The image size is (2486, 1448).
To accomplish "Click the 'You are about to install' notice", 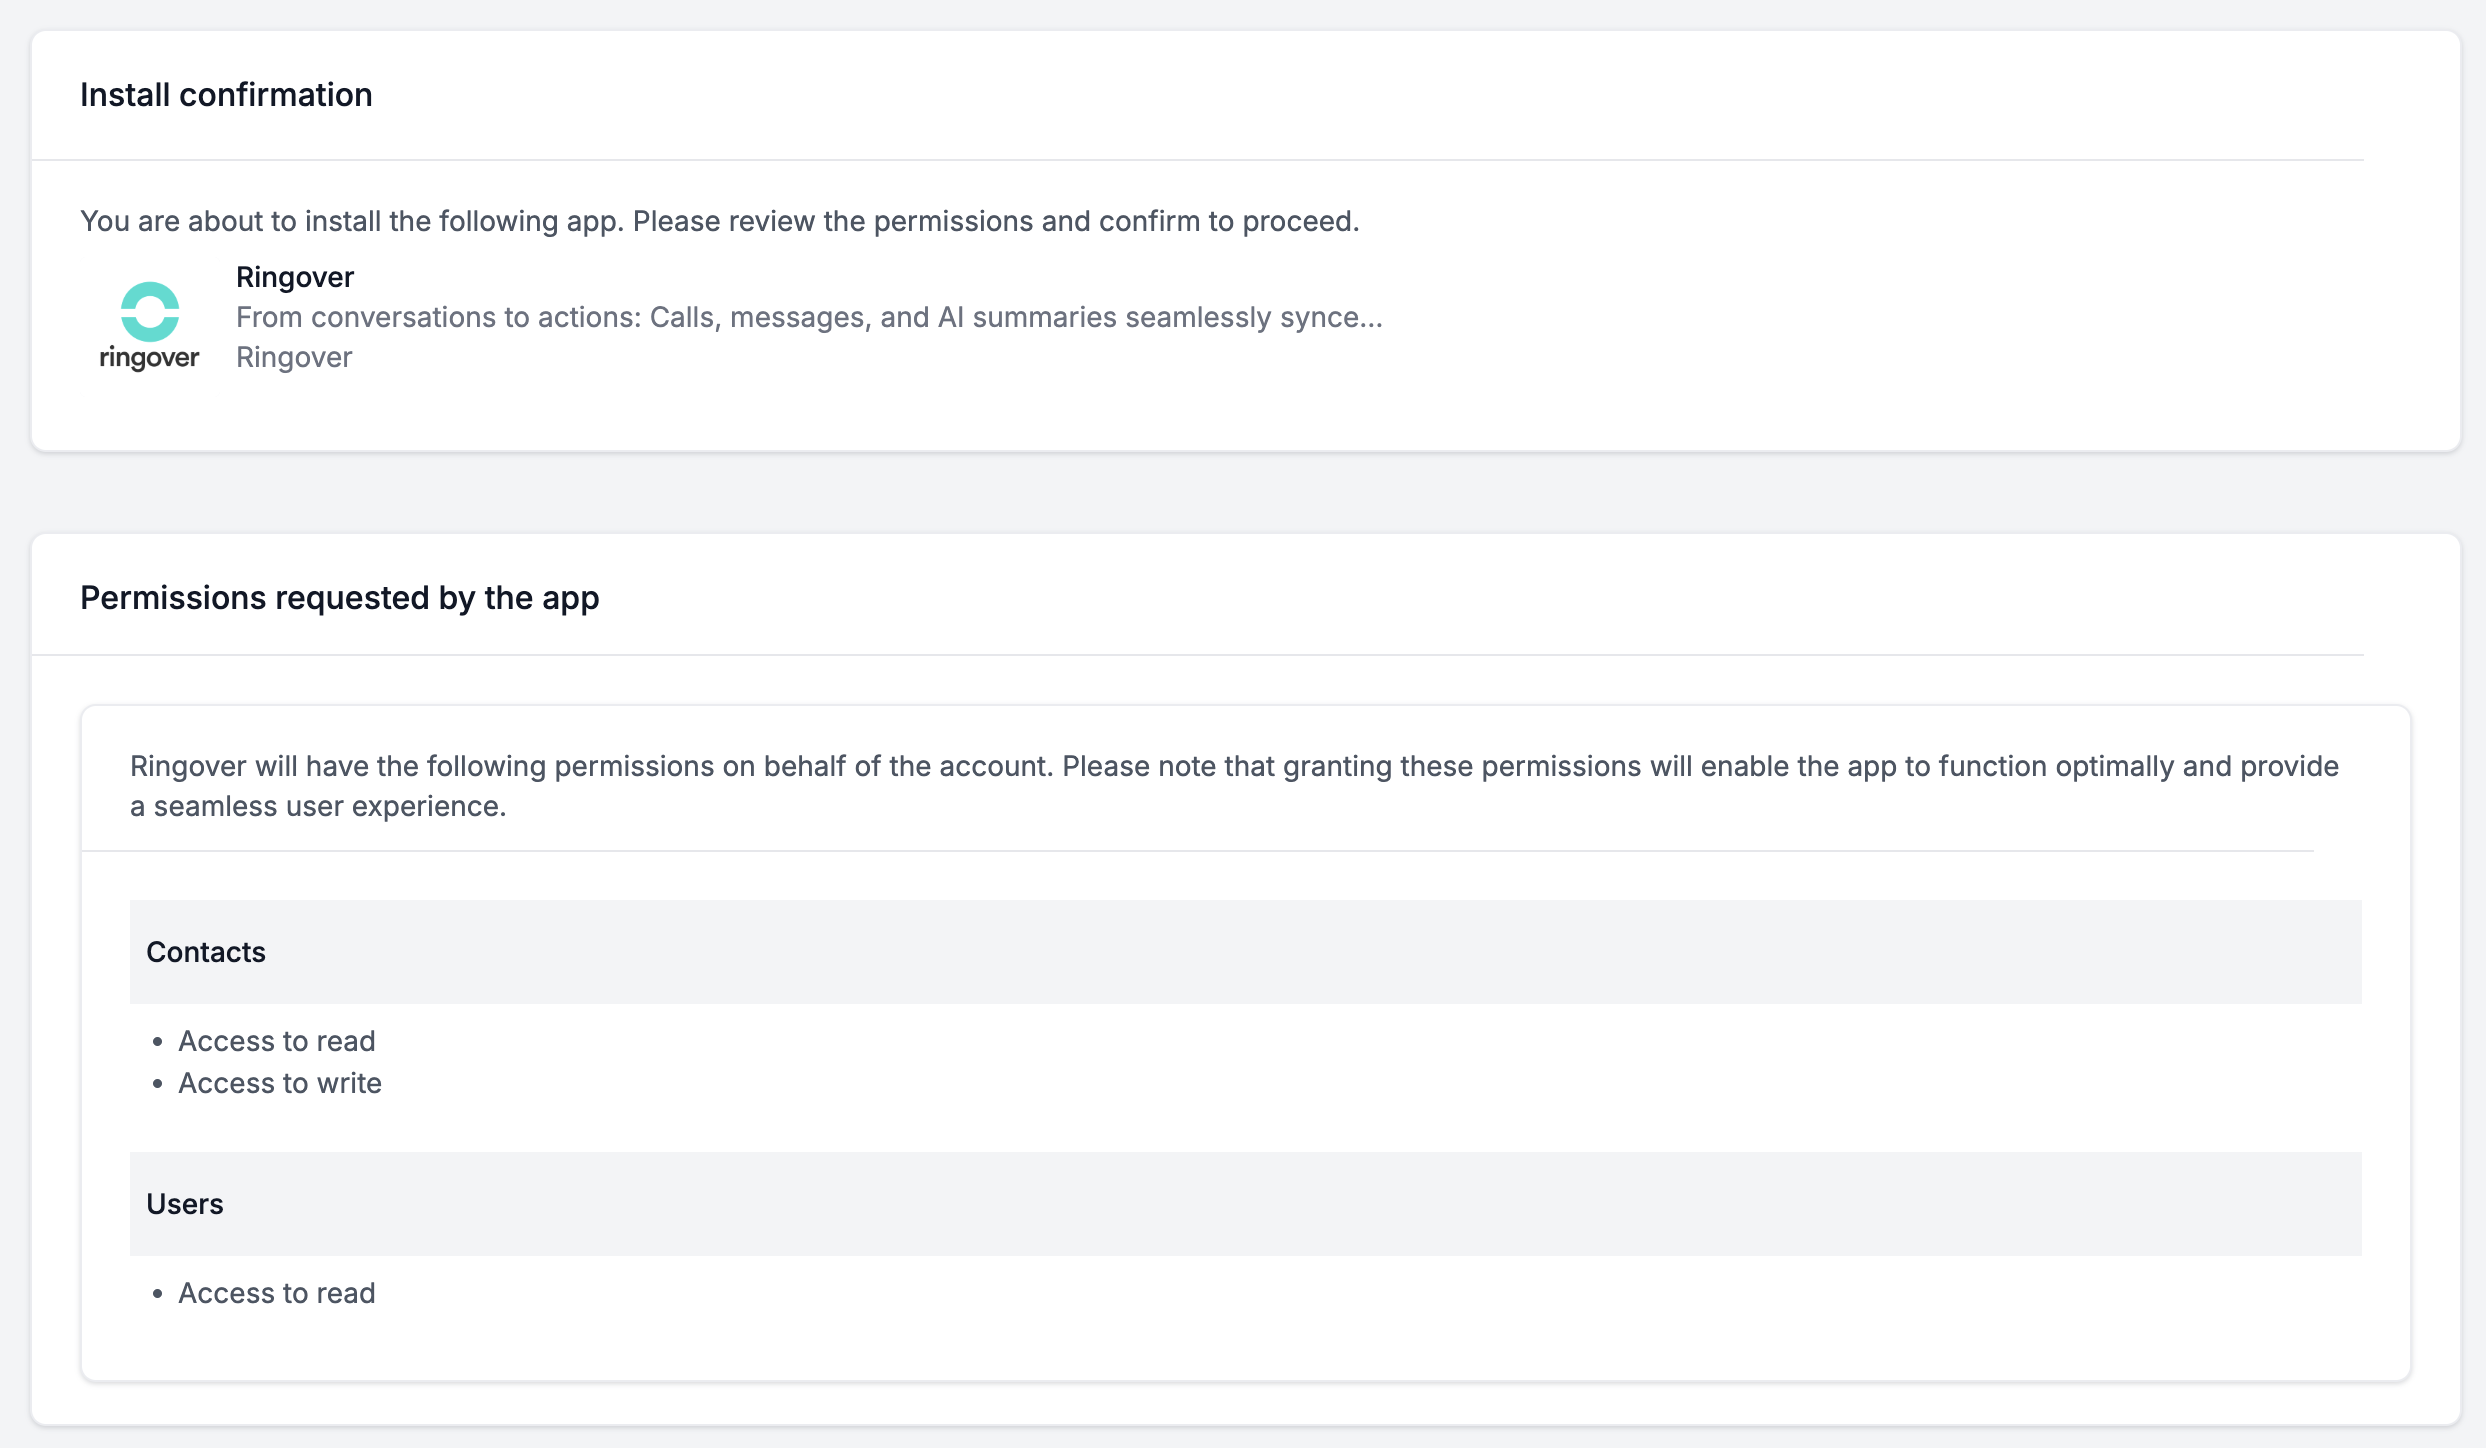I will point(720,221).
